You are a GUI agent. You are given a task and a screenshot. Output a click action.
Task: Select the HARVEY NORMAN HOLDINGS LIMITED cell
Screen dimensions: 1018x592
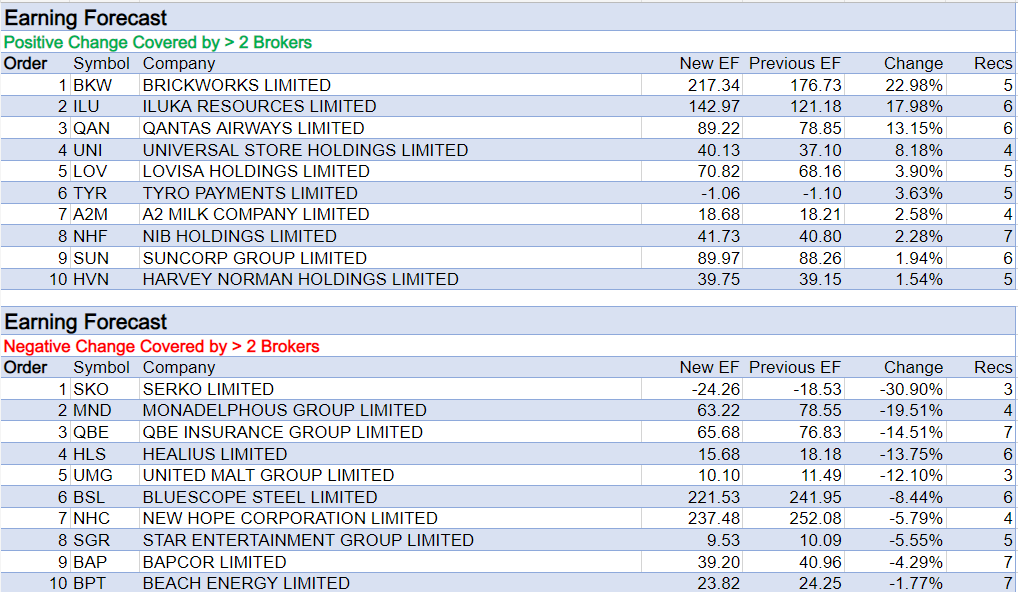coord(300,279)
